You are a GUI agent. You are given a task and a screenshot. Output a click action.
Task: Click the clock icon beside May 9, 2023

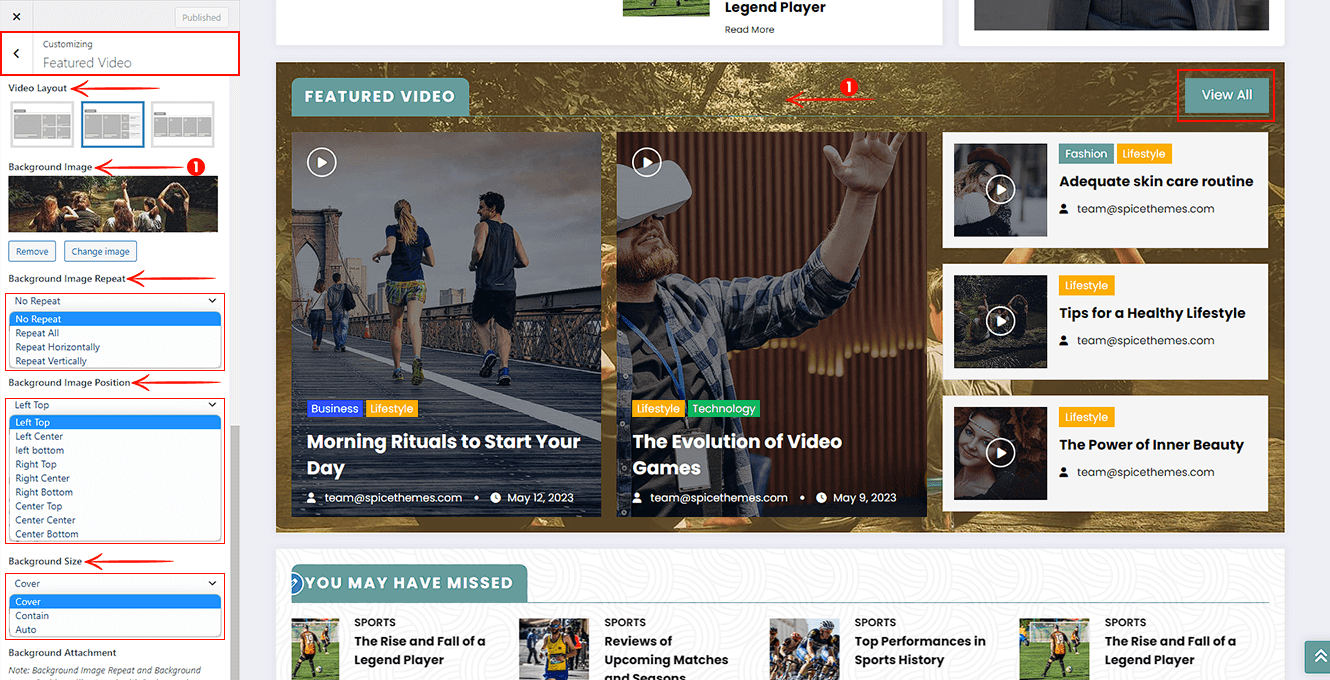pos(821,497)
